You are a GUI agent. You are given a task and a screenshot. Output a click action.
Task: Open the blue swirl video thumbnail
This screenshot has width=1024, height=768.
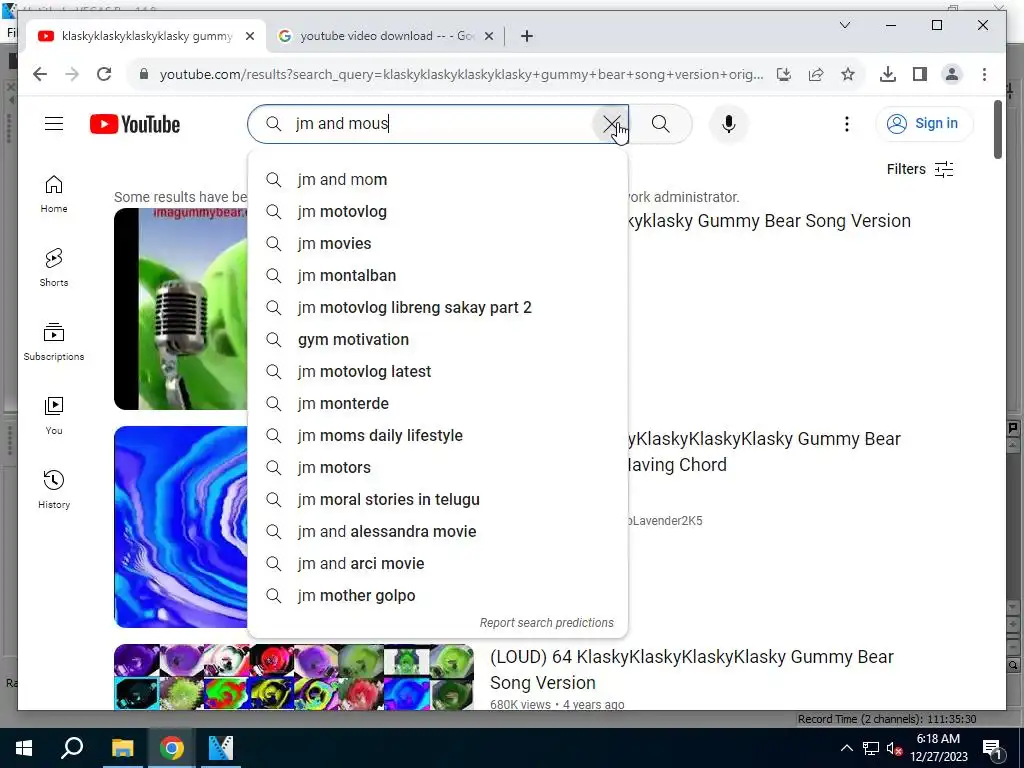[181, 527]
